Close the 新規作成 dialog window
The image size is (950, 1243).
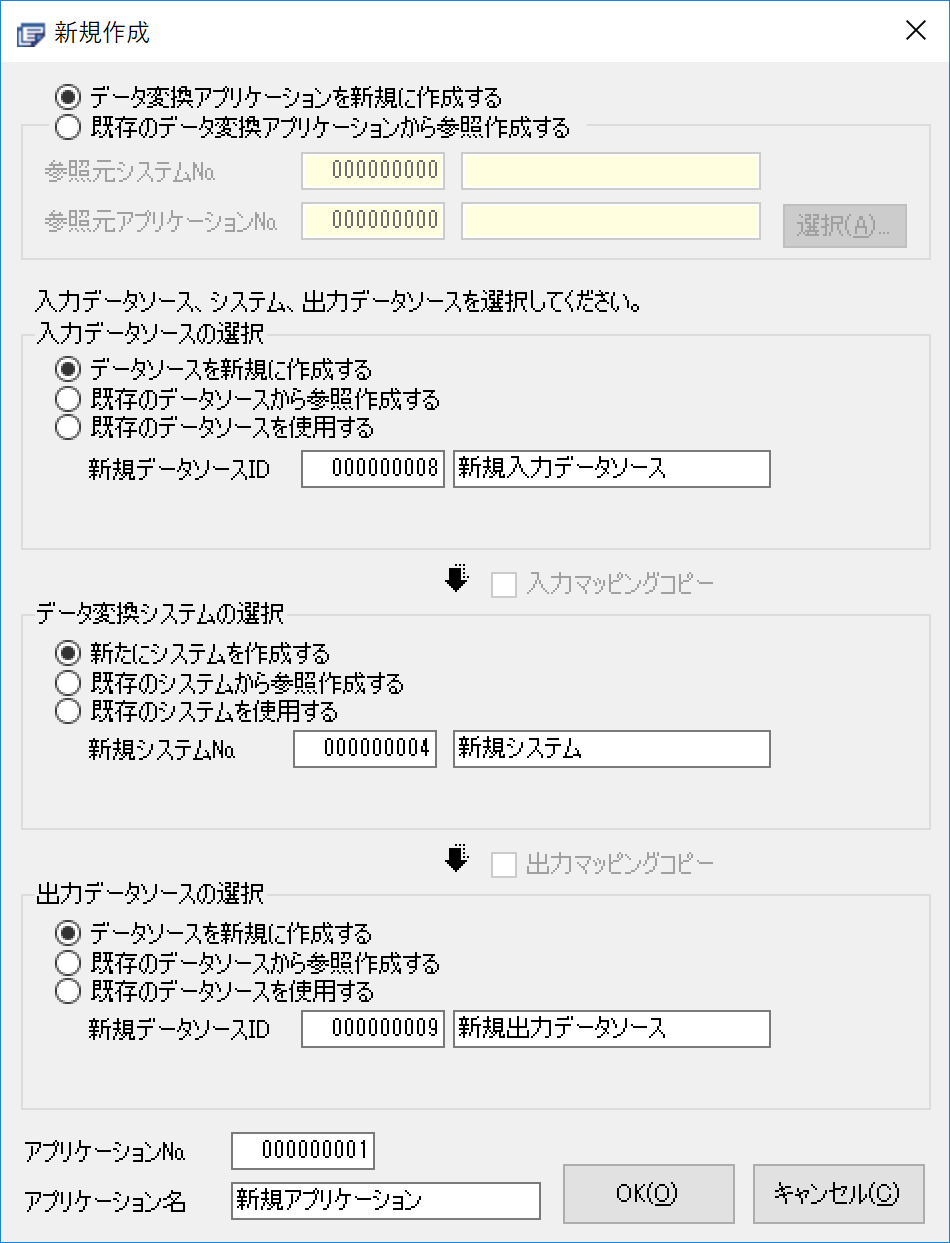point(916,31)
